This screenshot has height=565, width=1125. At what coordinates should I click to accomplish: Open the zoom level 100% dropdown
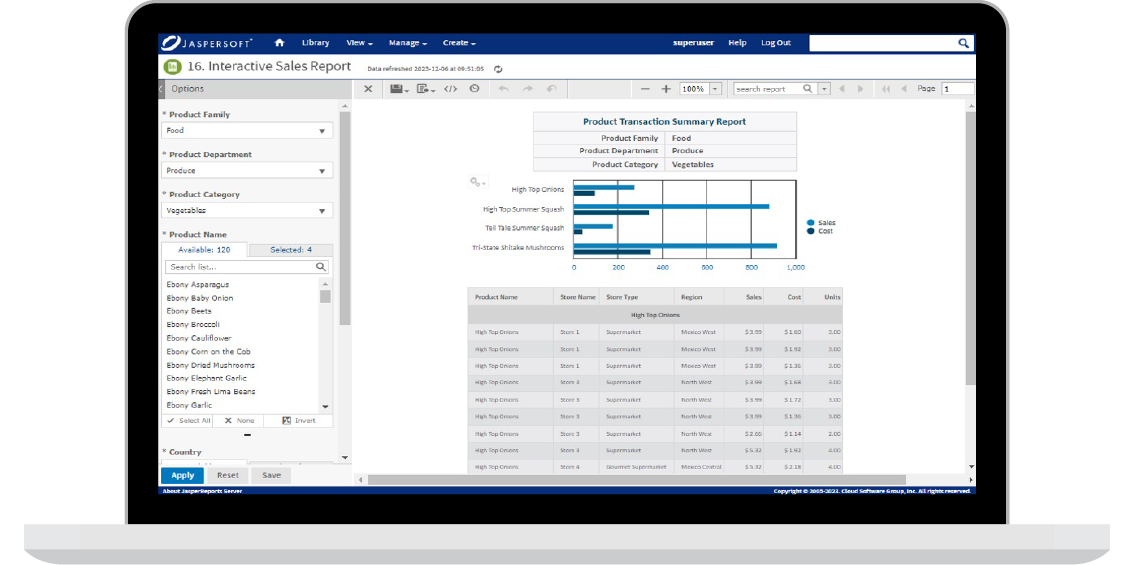[715, 89]
